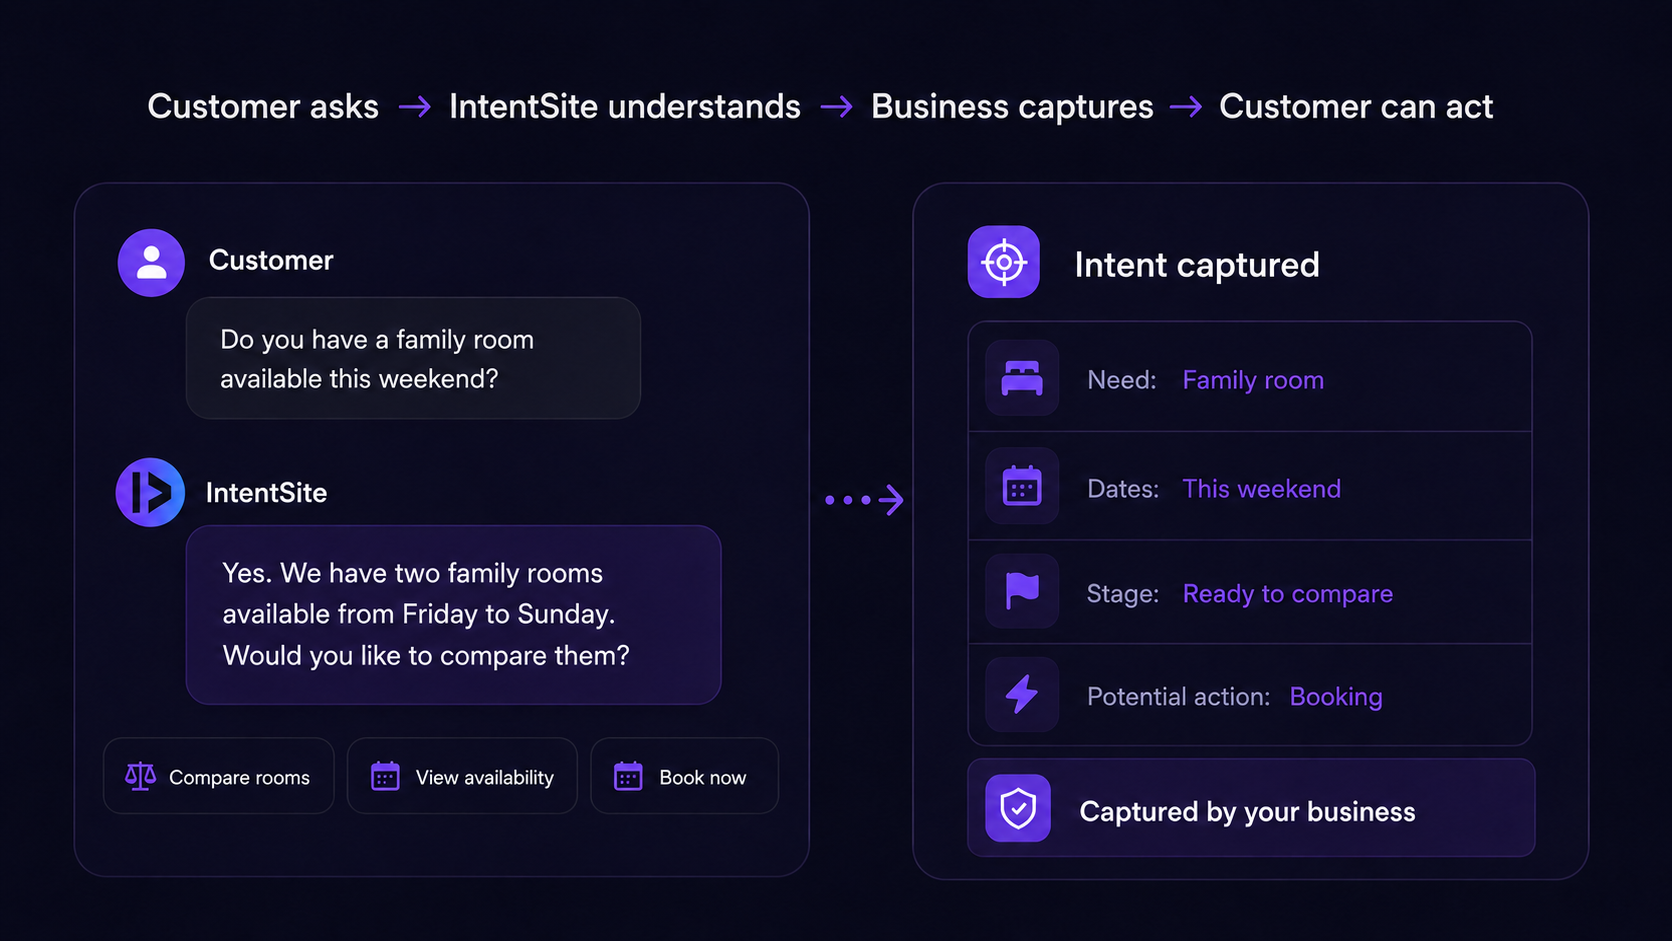
Task: Click the "Stage:" label
Action: click(x=1123, y=594)
